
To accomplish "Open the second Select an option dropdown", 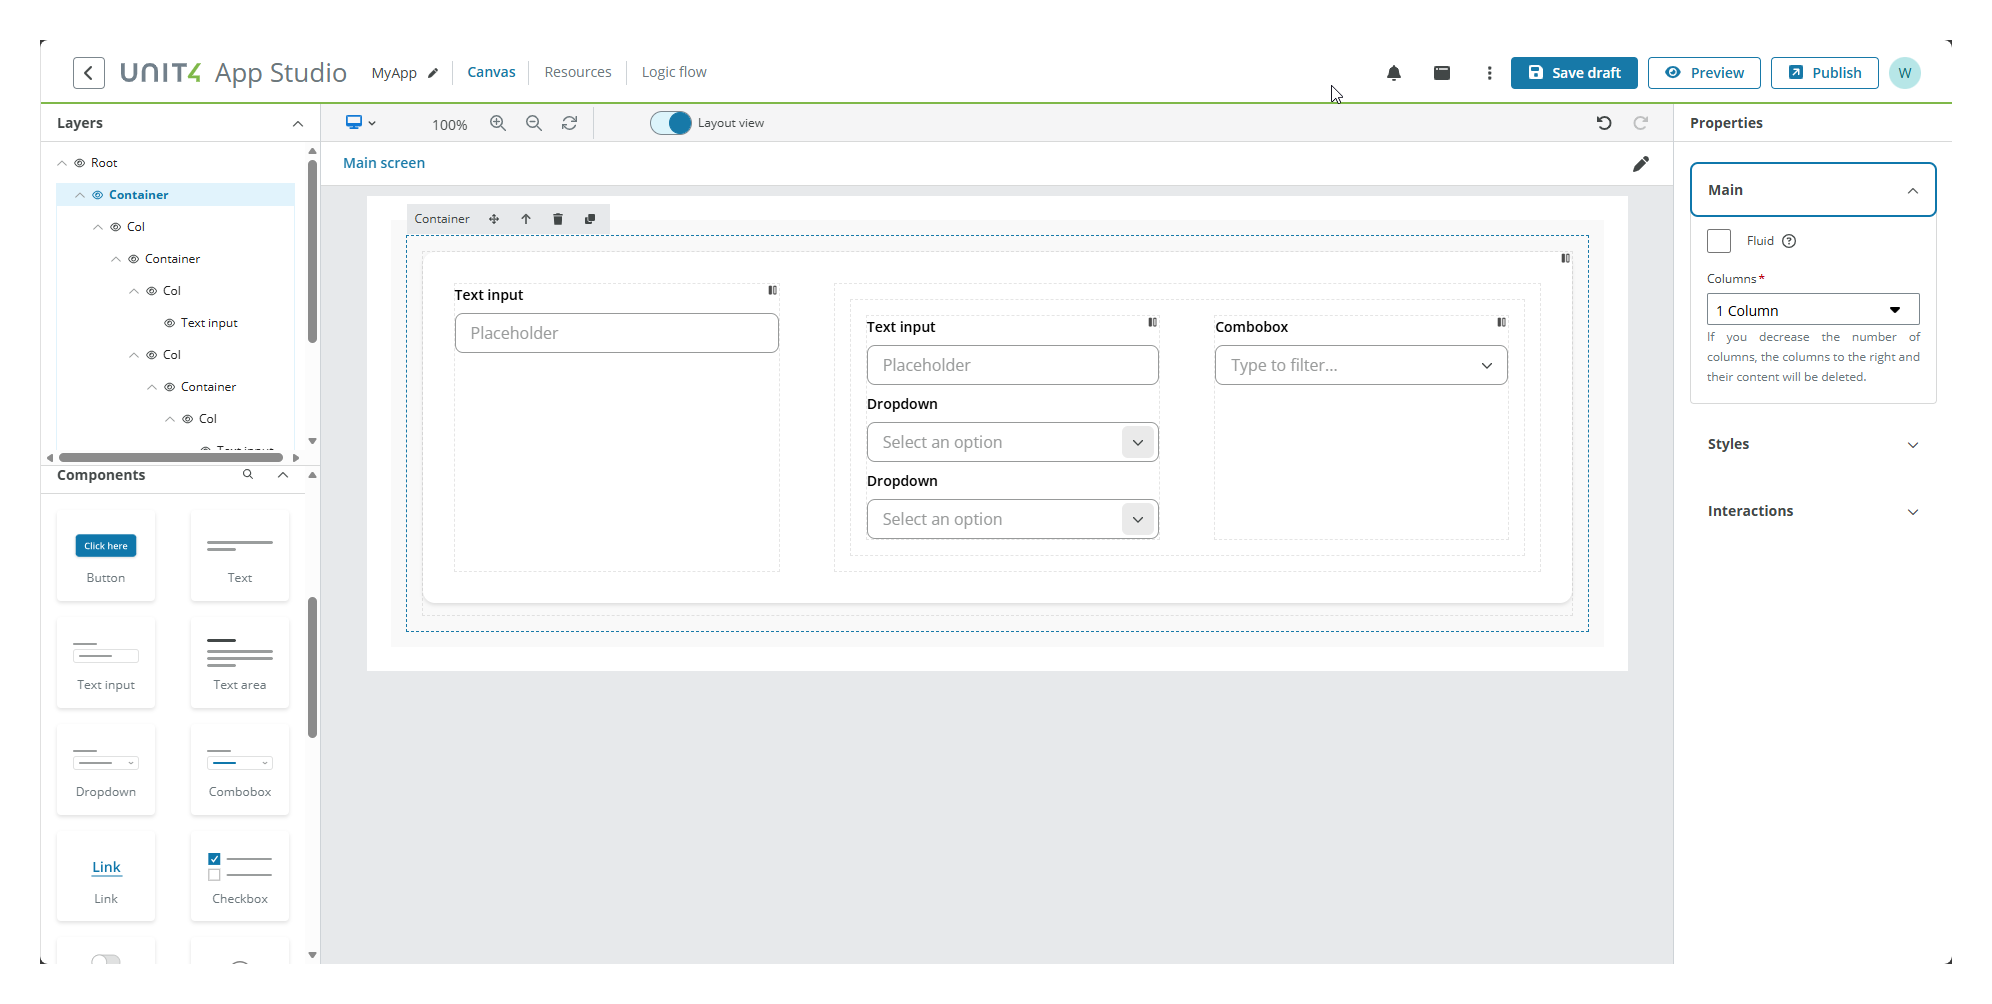I will (x=1012, y=519).
